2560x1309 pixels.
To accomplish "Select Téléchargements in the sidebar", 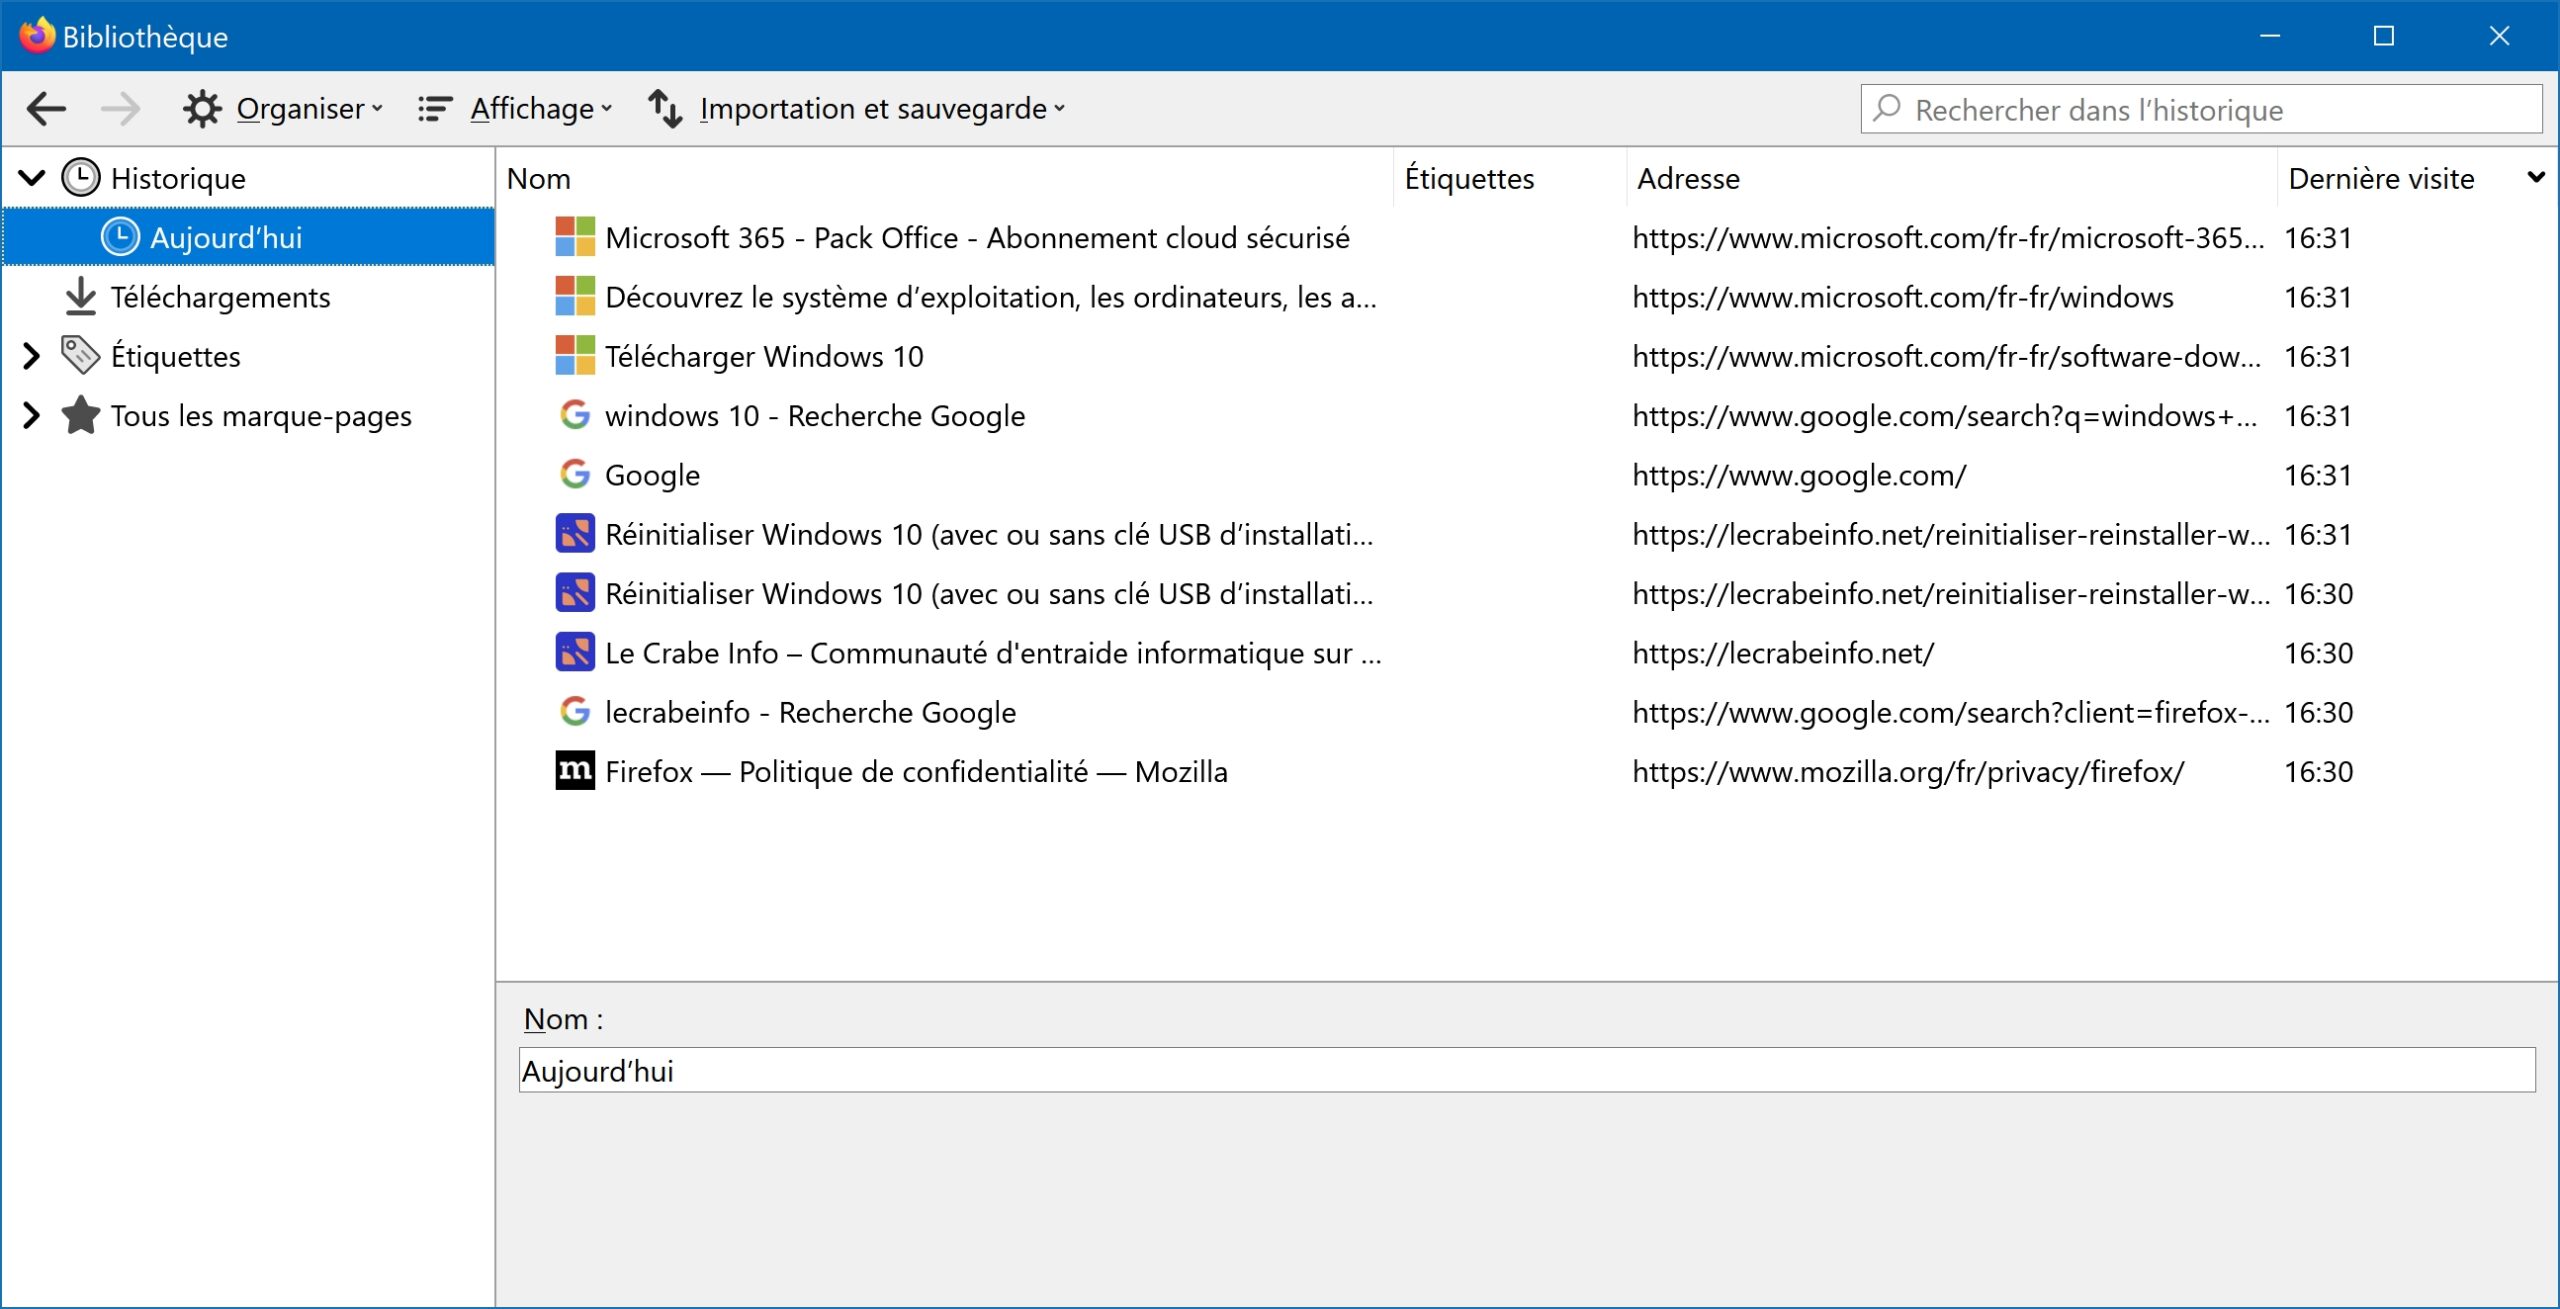I will tap(220, 297).
